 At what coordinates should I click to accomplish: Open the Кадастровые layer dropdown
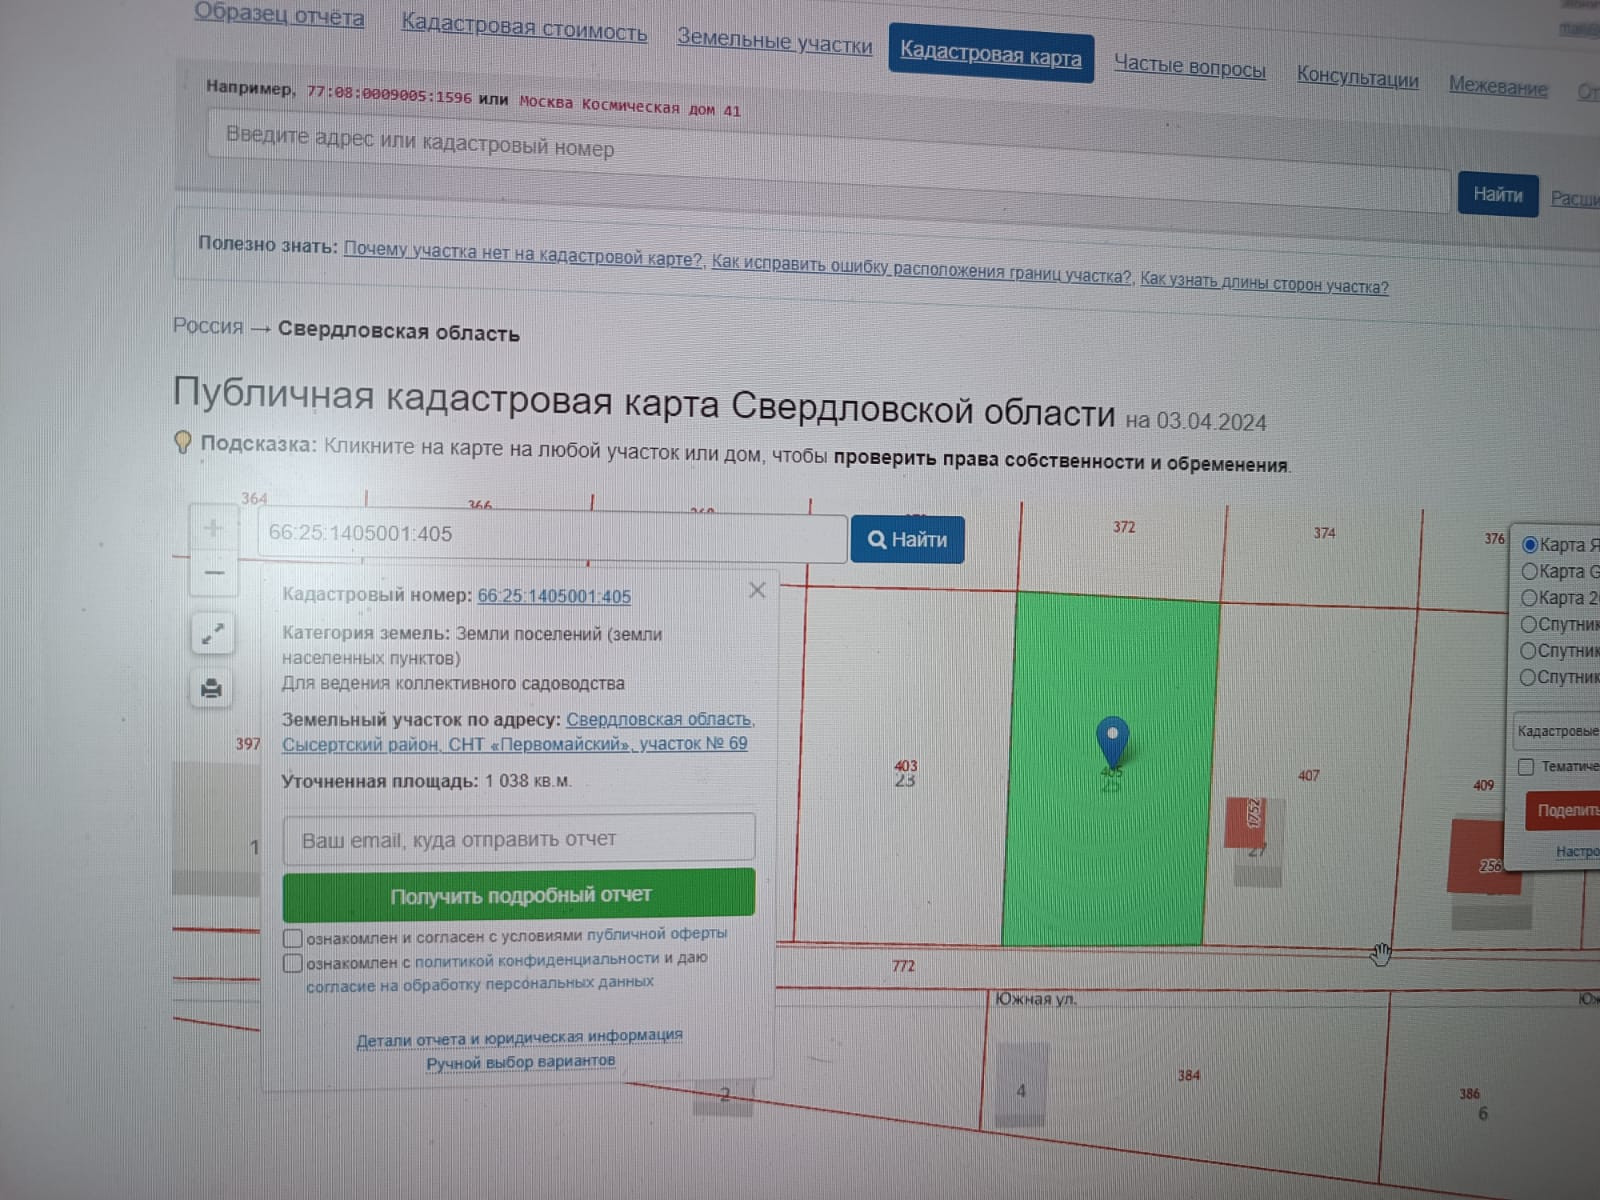click(x=1556, y=731)
